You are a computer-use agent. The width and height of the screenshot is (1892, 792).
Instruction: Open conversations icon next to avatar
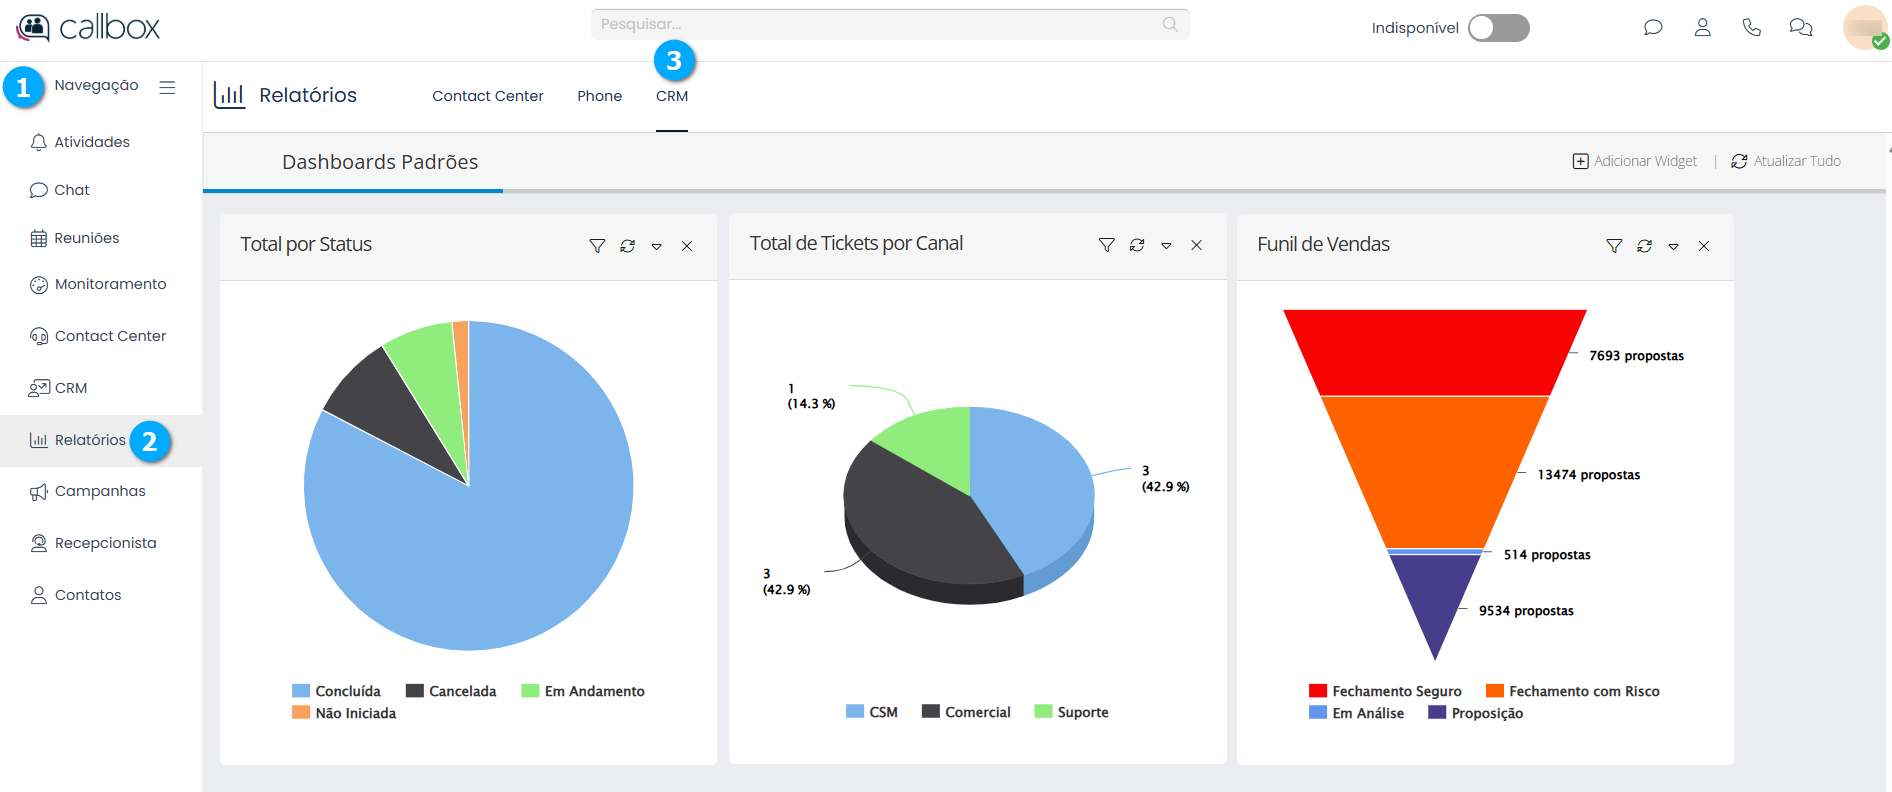point(1801,28)
